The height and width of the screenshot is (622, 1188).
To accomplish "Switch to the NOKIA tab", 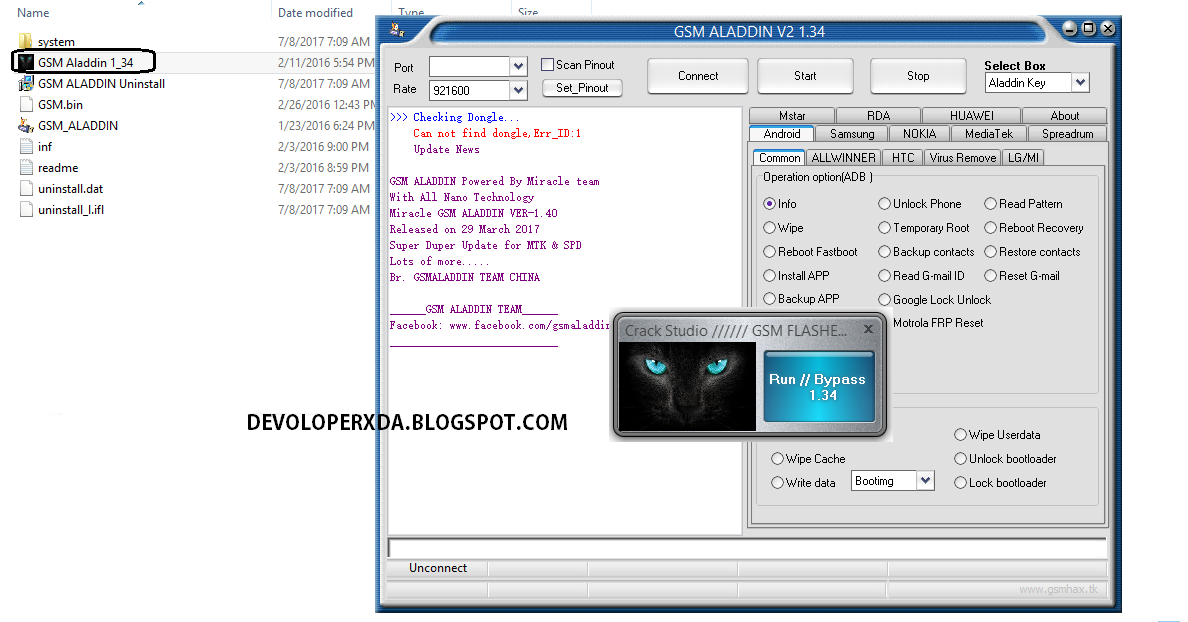I will pos(919,134).
